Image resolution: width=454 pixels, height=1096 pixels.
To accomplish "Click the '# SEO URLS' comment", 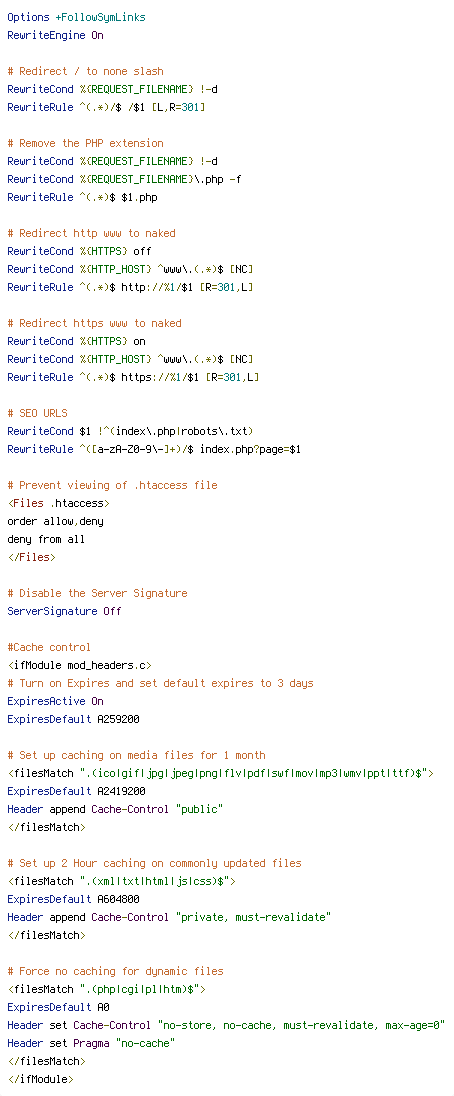I will (x=37, y=413).
